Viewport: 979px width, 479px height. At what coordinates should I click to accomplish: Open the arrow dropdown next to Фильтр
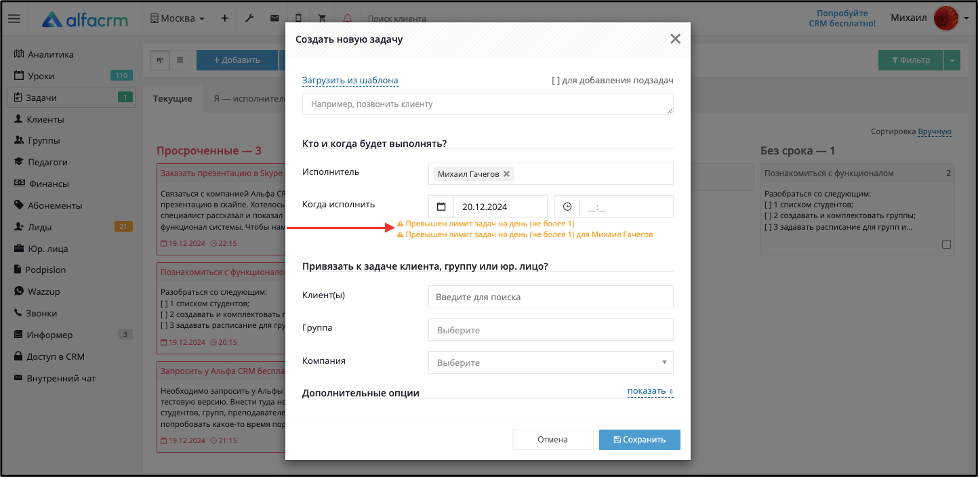pos(952,60)
